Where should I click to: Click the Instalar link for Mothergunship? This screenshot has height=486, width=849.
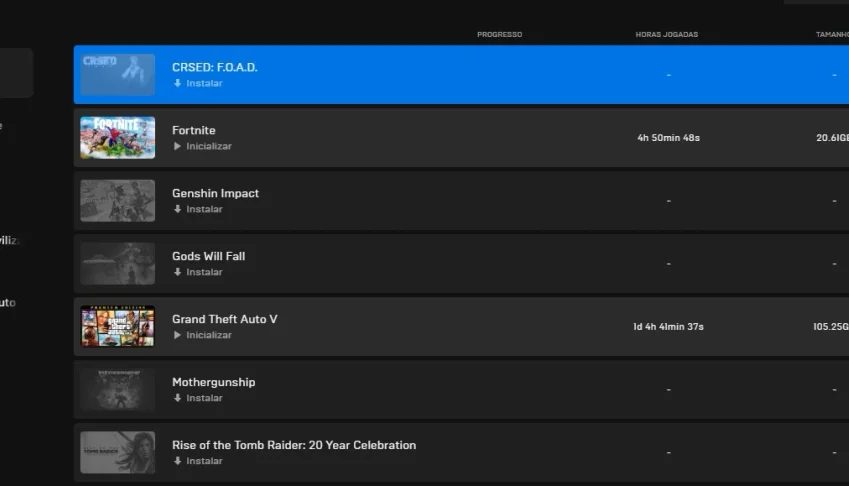(x=204, y=398)
